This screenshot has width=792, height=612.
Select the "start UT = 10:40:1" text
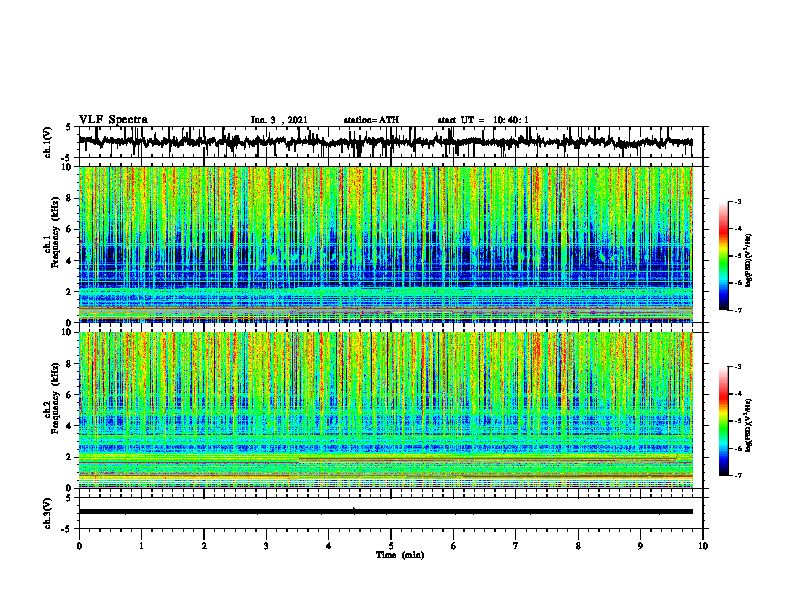pyautogui.click(x=483, y=120)
